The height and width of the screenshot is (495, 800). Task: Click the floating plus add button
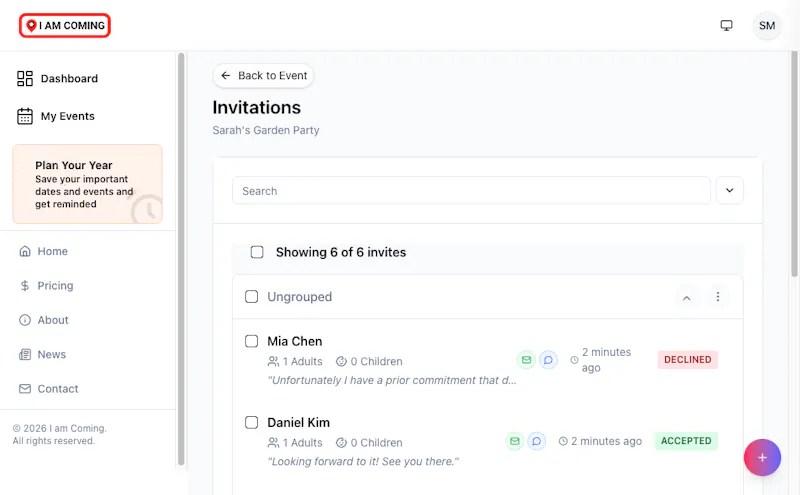pyautogui.click(x=762, y=457)
